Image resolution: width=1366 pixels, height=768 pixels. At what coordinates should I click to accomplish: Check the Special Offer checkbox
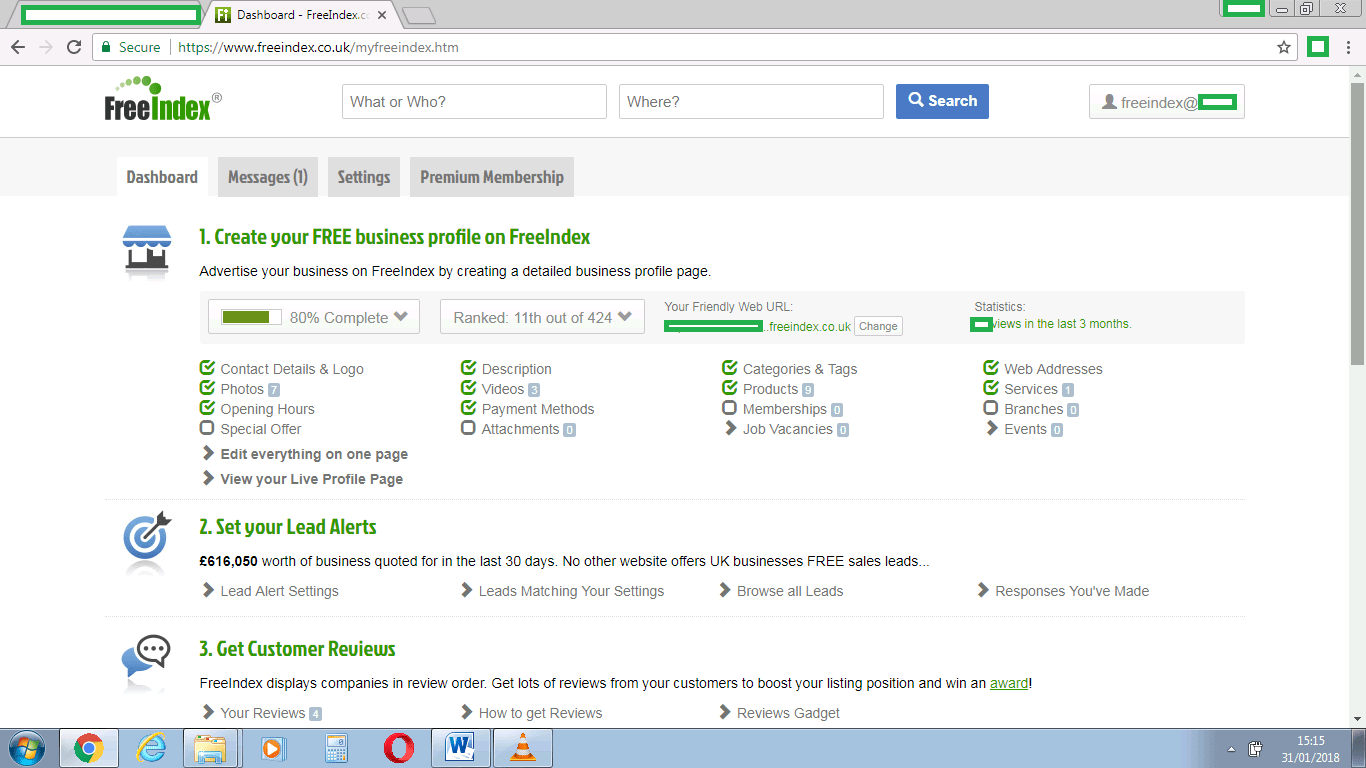[206, 428]
